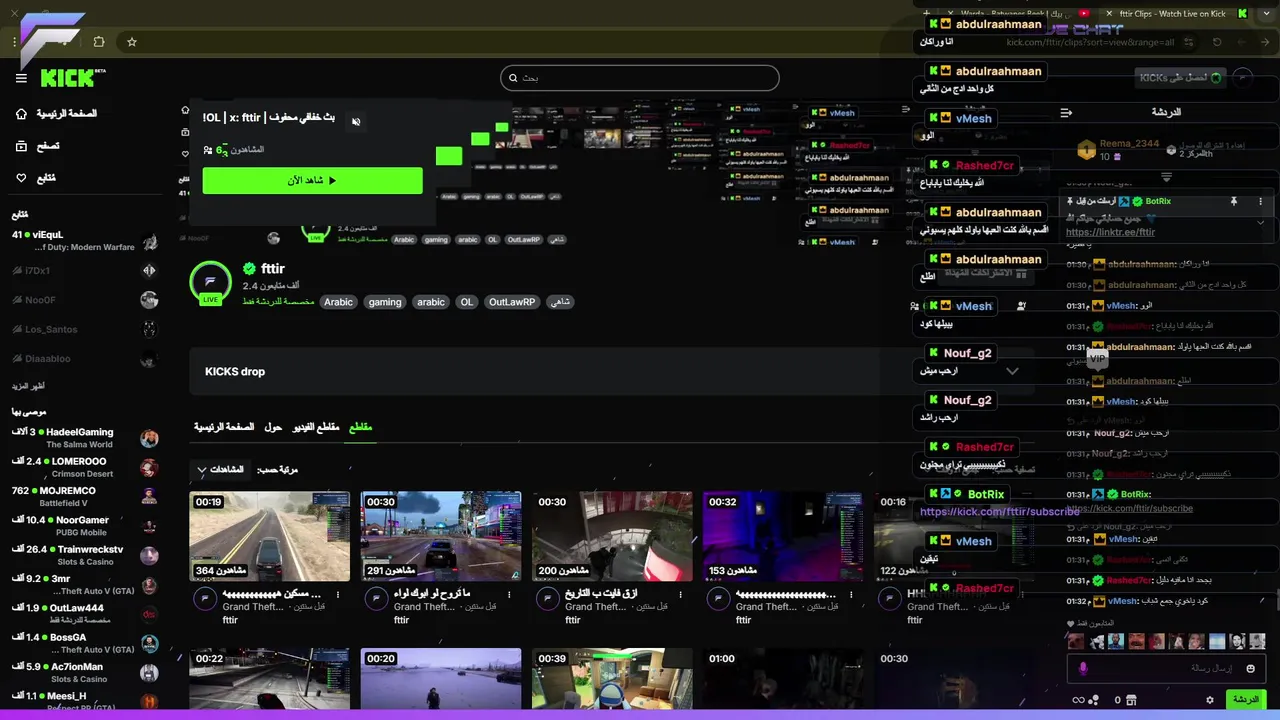Open options menu of the 291-view clip
The height and width of the screenshot is (720, 1280).
(x=509, y=594)
